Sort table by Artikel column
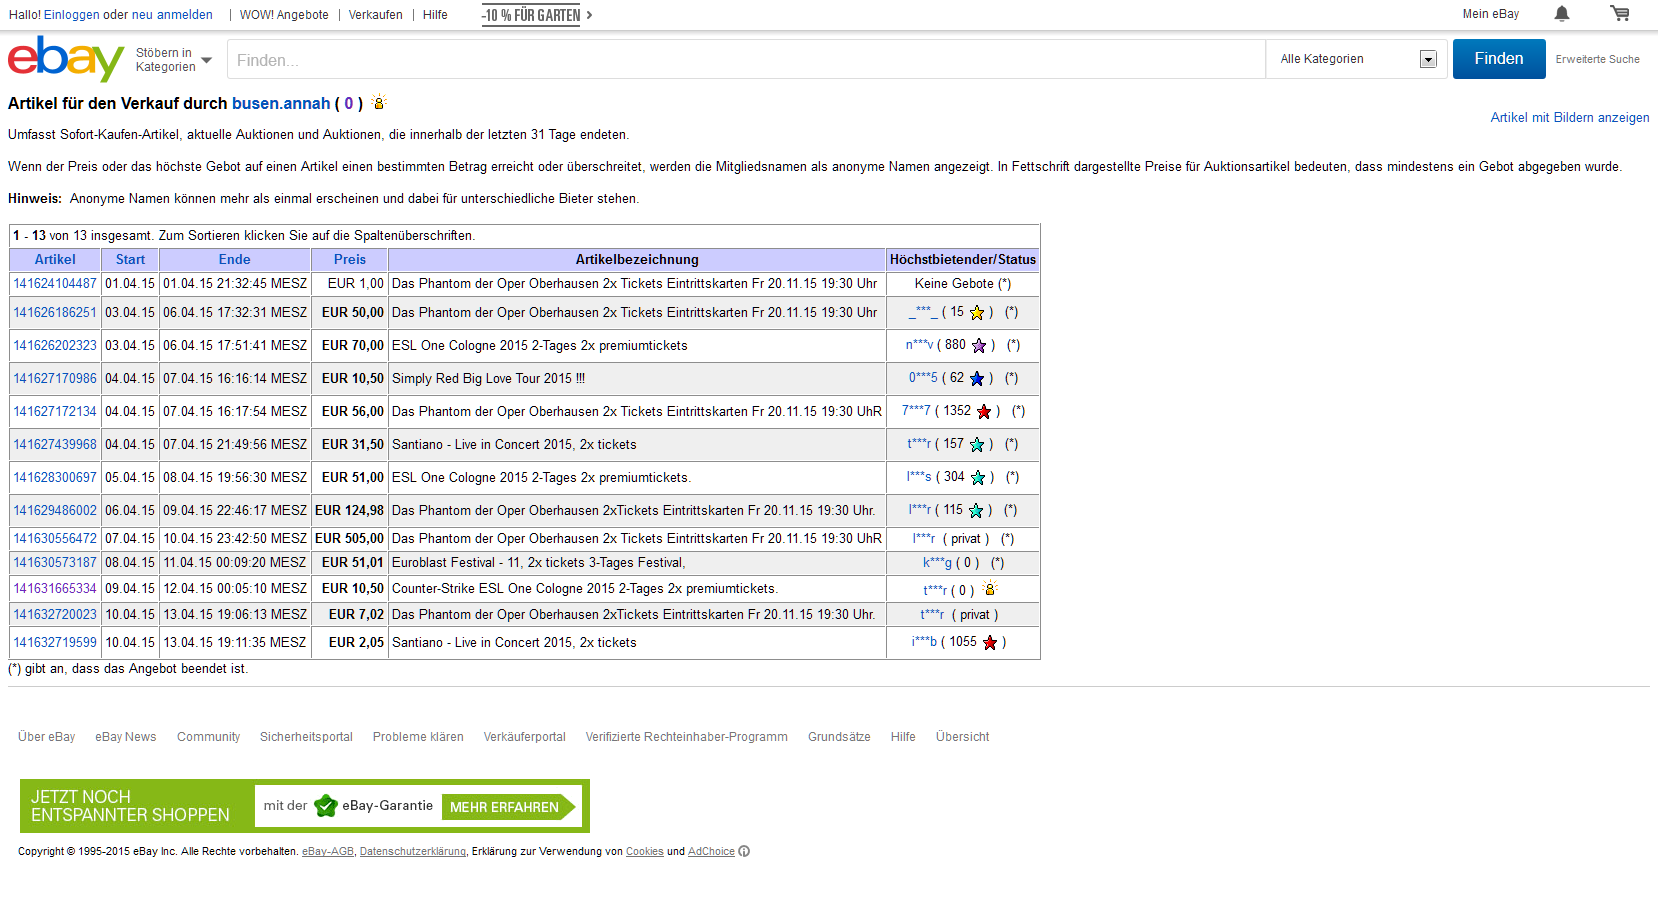The width and height of the screenshot is (1658, 908). tap(55, 260)
